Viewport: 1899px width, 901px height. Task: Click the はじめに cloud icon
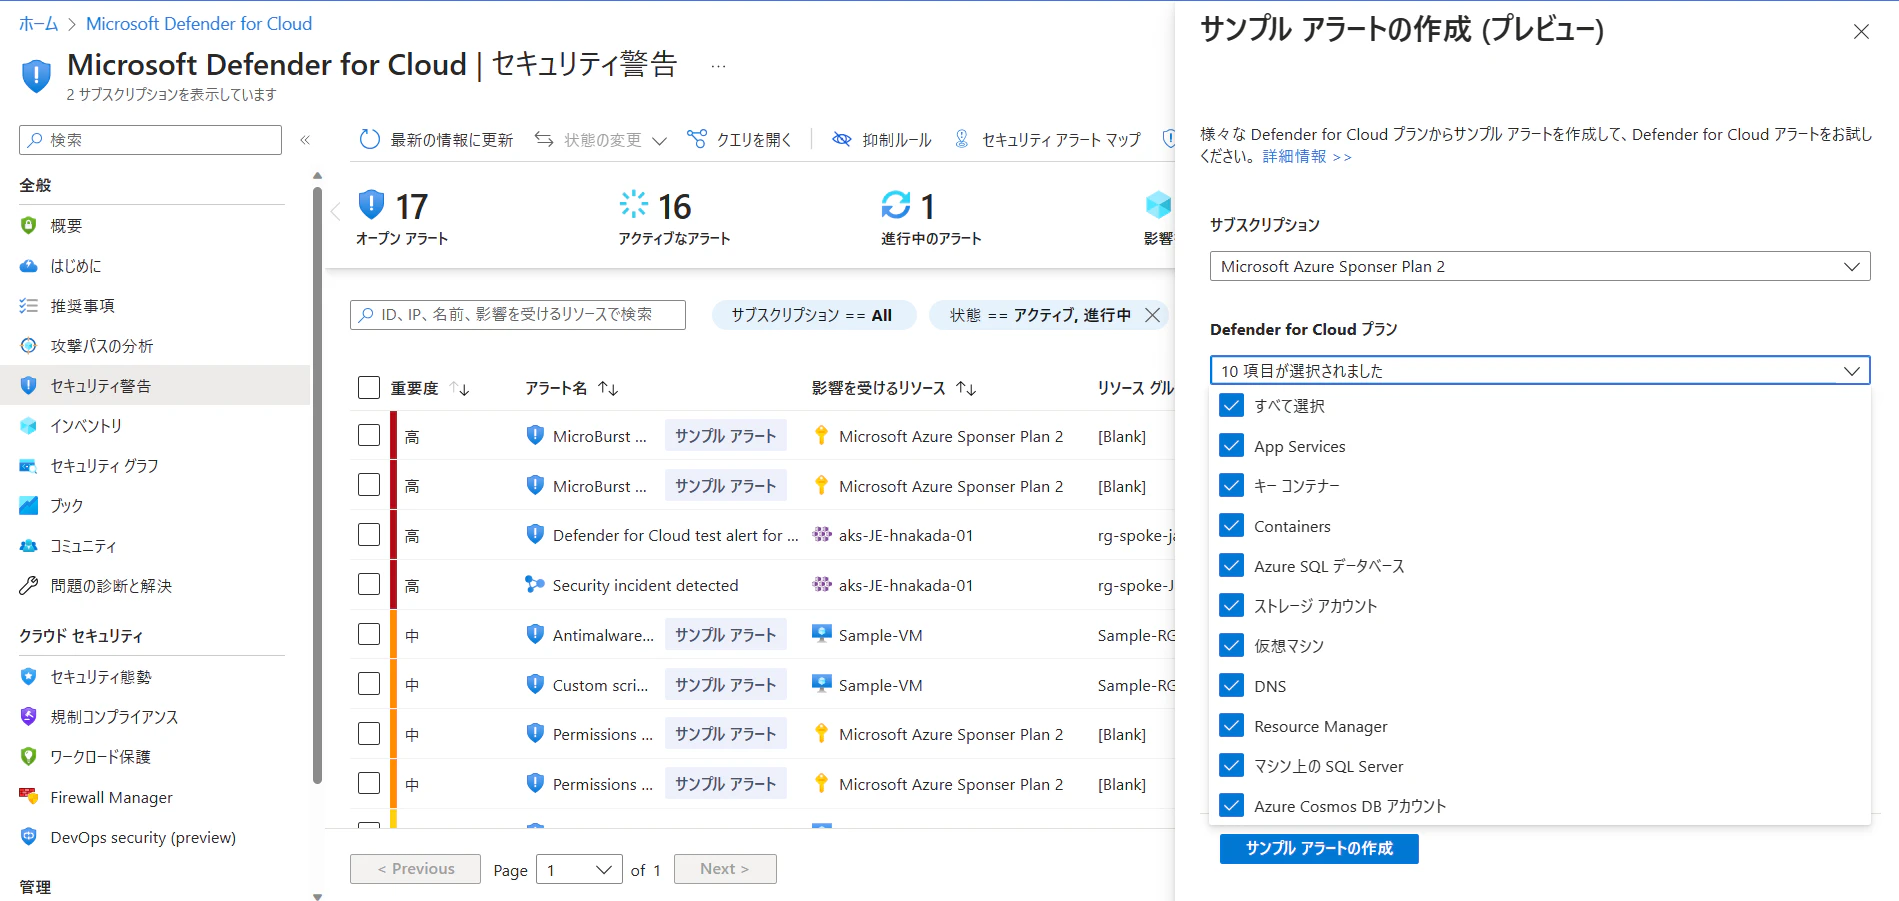click(x=29, y=266)
